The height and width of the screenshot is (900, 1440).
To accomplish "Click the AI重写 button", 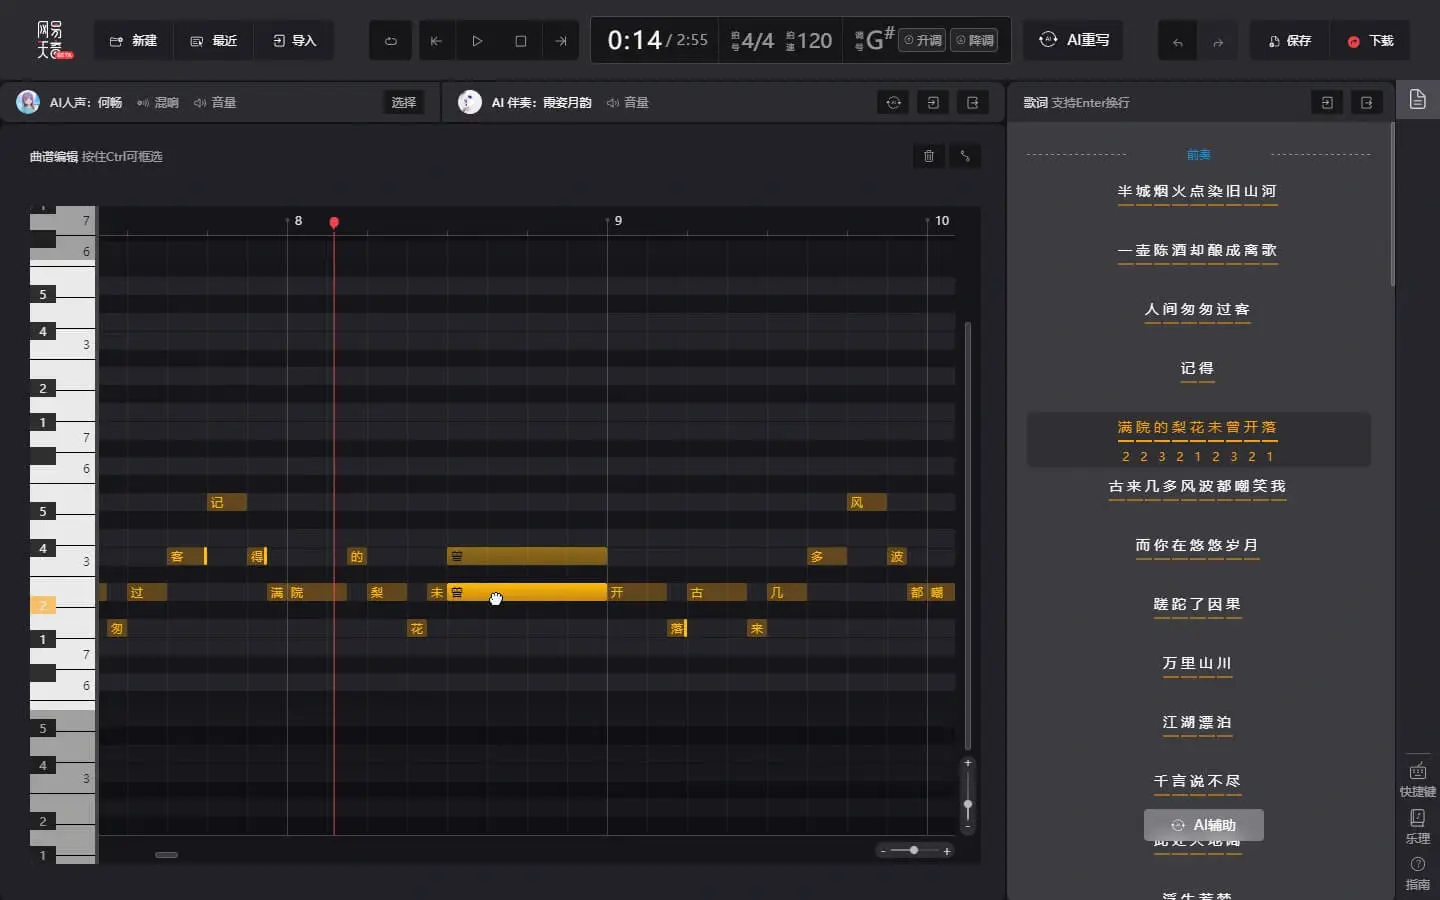I will [x=1074, y=40].
